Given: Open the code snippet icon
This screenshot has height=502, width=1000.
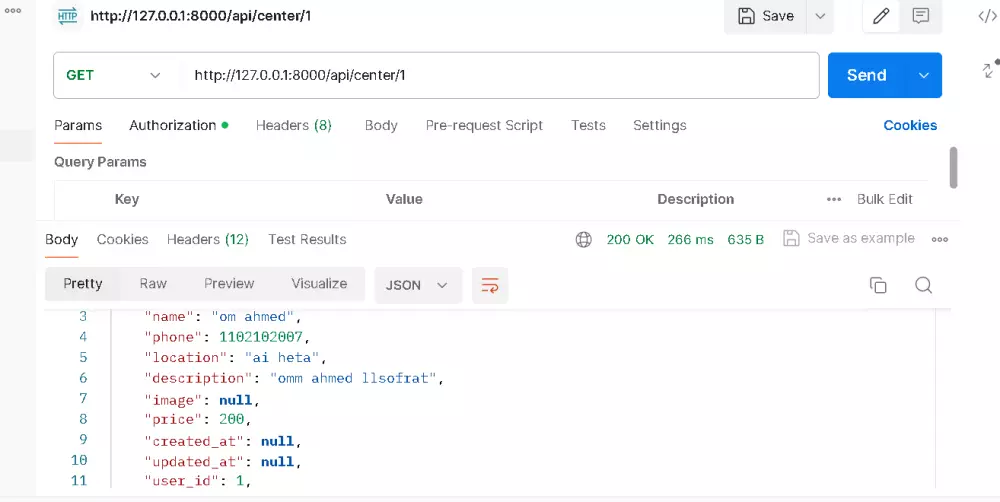Looking at the screenshot, I should point(986,16).
